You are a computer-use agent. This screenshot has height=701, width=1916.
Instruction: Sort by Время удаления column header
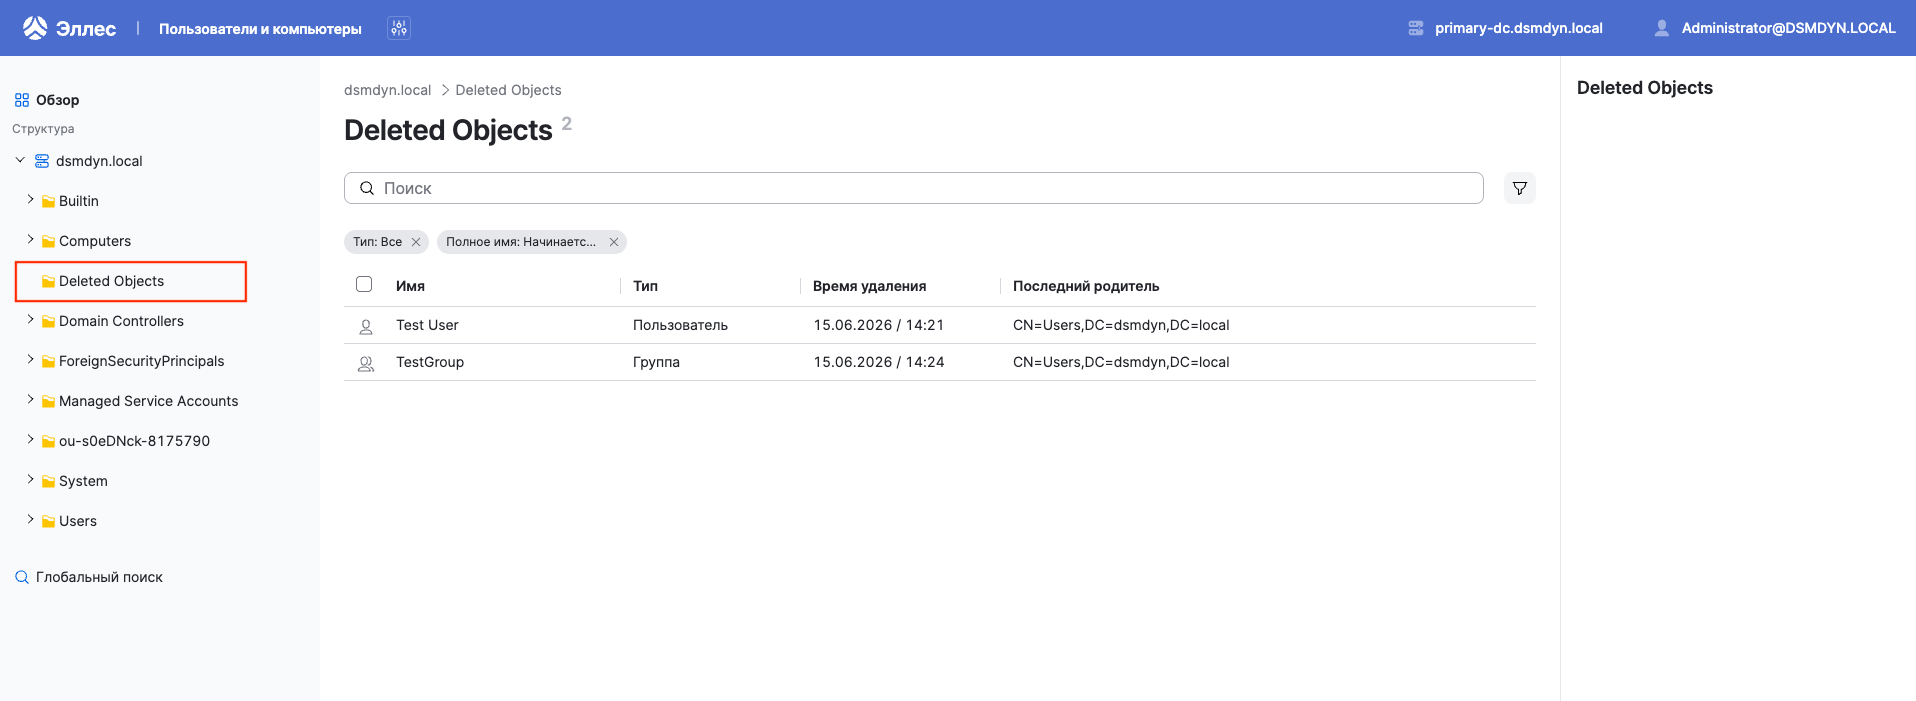[x=869, y=286]
